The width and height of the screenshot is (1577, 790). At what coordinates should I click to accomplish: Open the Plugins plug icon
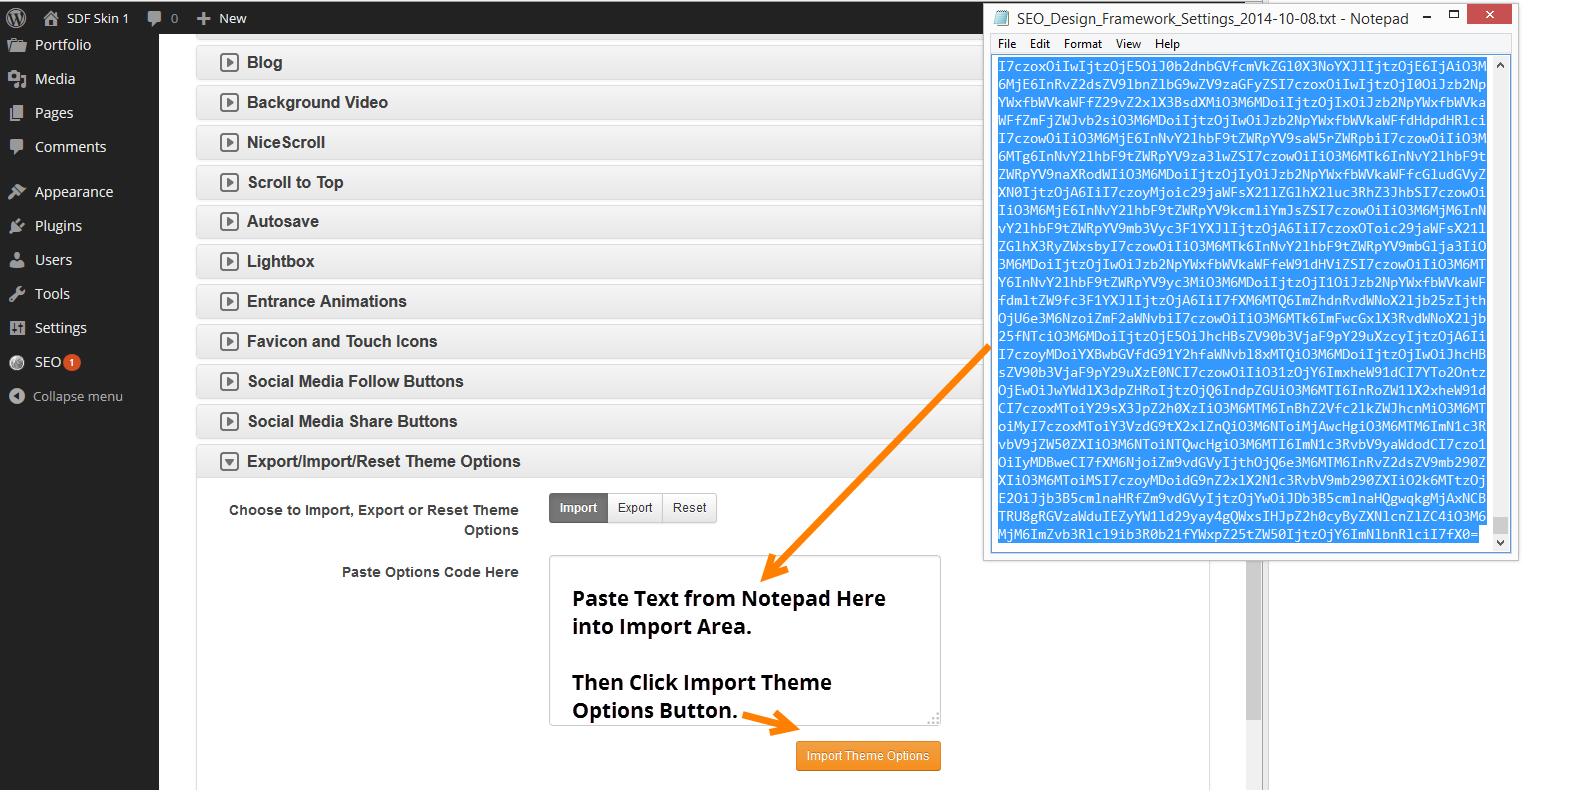(x=17, y=226)
